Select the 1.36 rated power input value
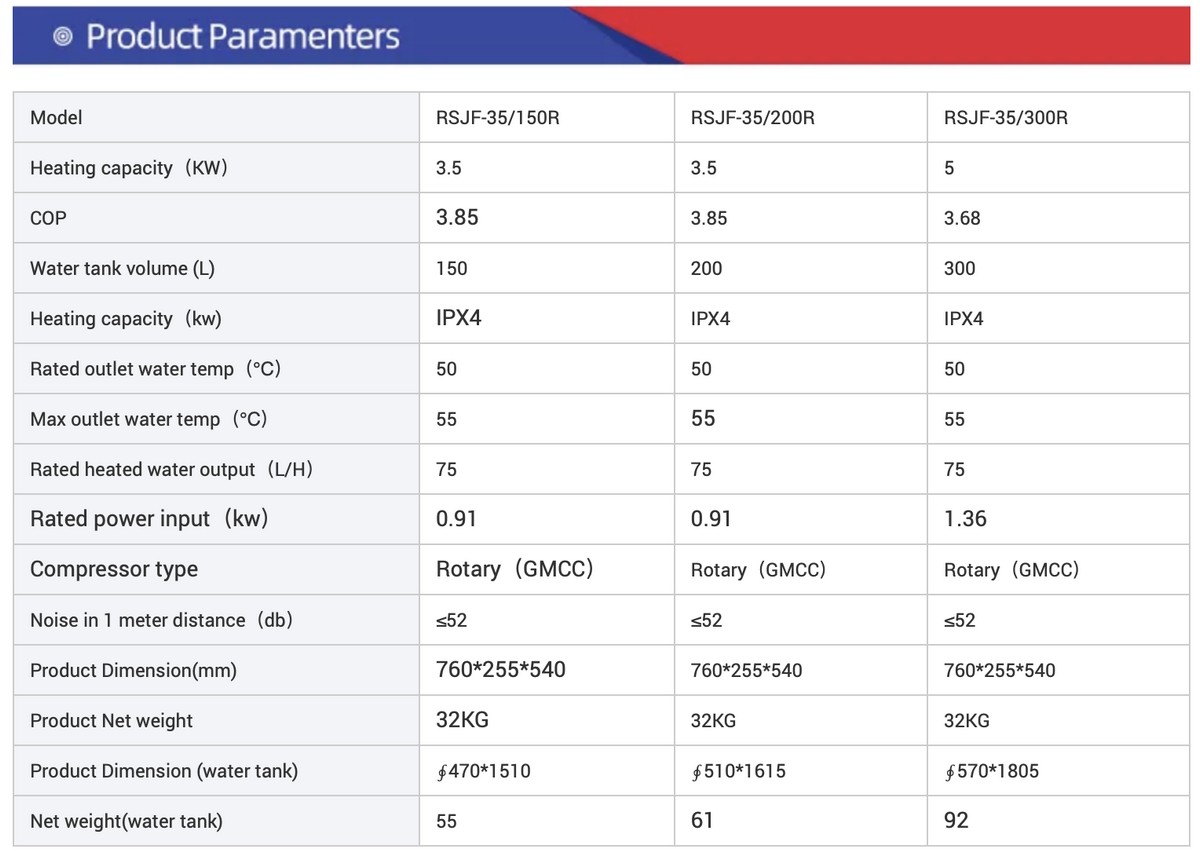The image size is (1200, 853). tap(965, 519)
